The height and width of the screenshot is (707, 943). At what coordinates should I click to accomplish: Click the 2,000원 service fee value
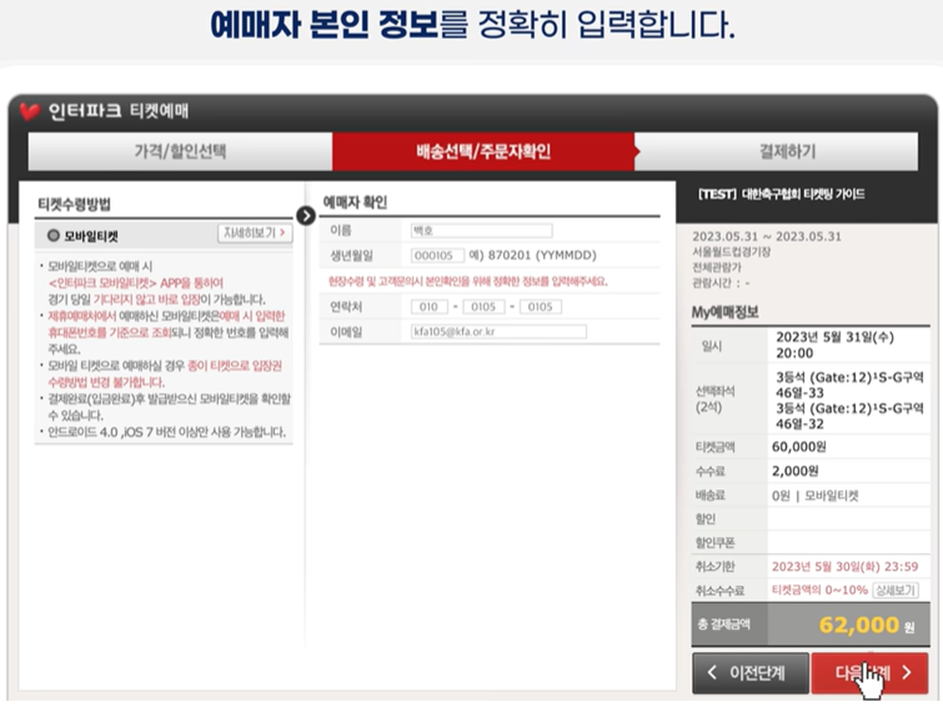coord(795,471)
